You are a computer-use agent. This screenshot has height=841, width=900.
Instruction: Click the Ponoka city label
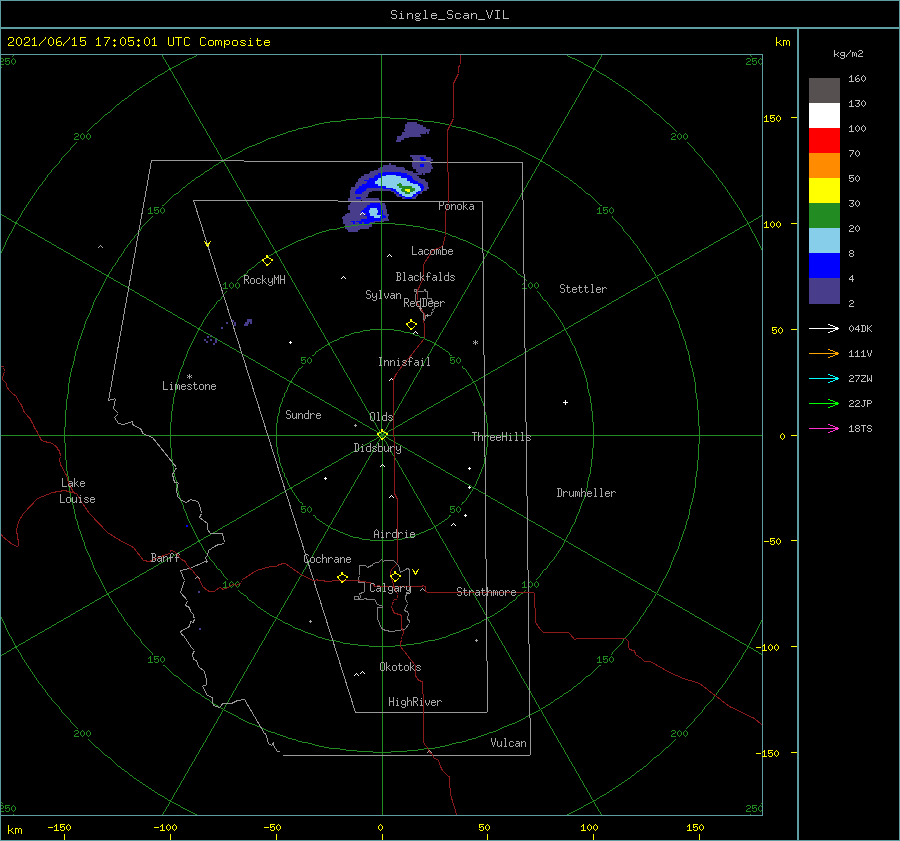click(456, 206)
